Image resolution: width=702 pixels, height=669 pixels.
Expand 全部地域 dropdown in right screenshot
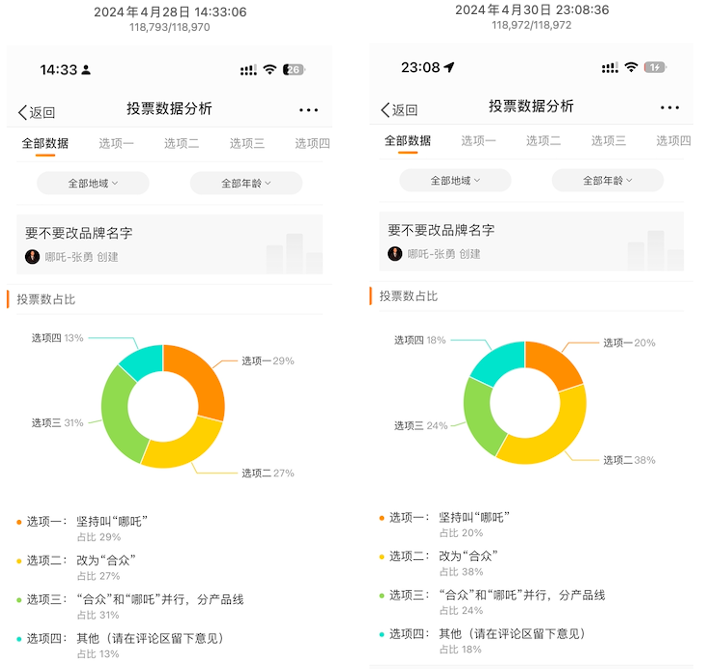pos(455,180)
